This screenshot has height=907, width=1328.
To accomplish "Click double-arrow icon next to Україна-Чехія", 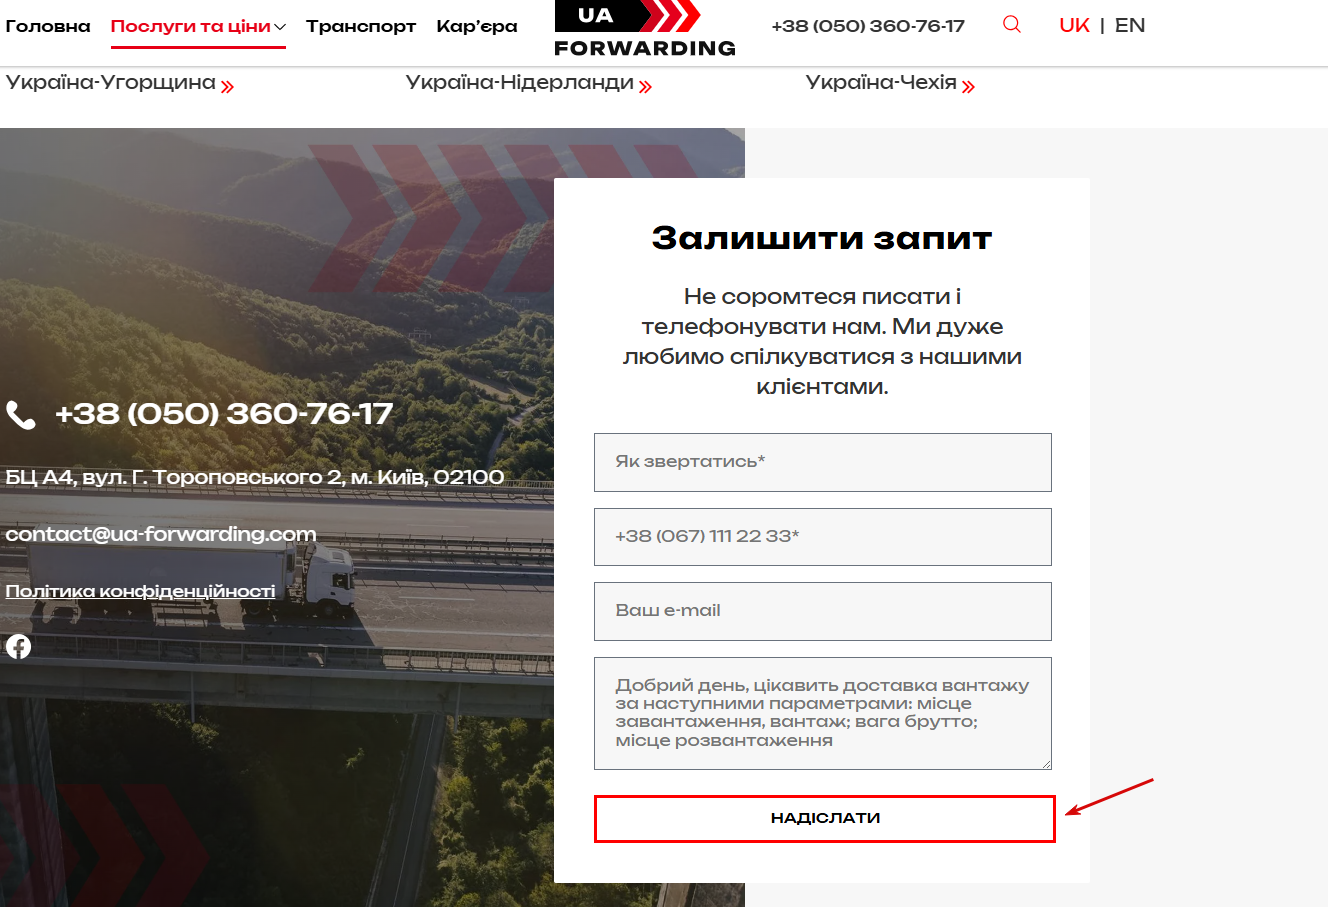I will [969, 86].
